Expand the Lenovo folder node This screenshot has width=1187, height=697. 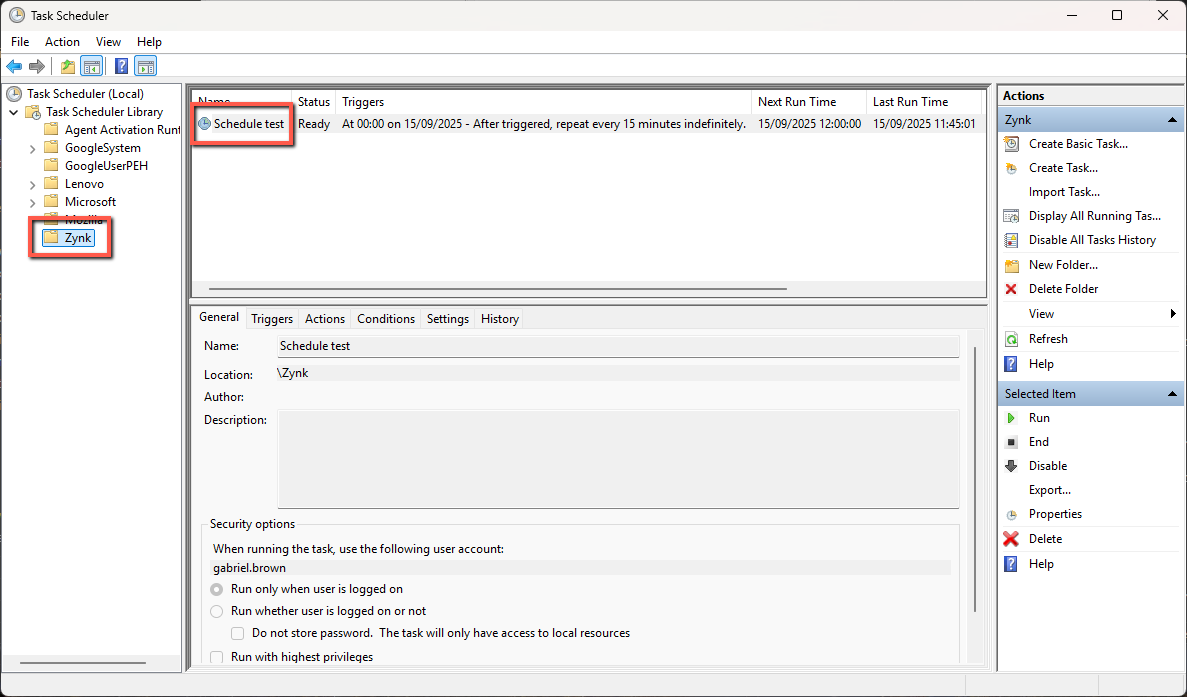[32, 185]
